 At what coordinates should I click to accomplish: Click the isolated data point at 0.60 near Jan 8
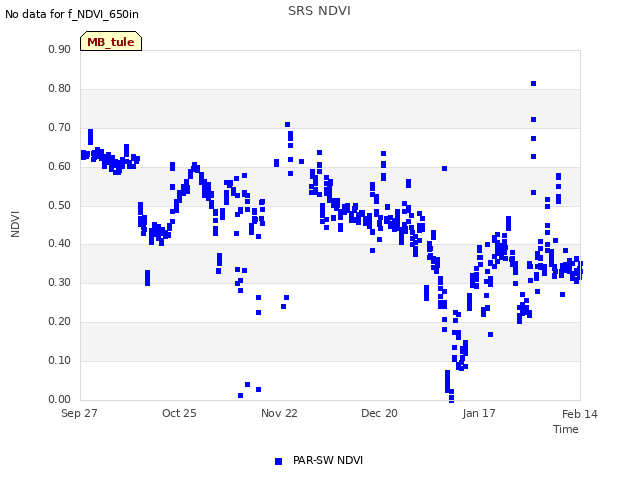click(444, 169)
